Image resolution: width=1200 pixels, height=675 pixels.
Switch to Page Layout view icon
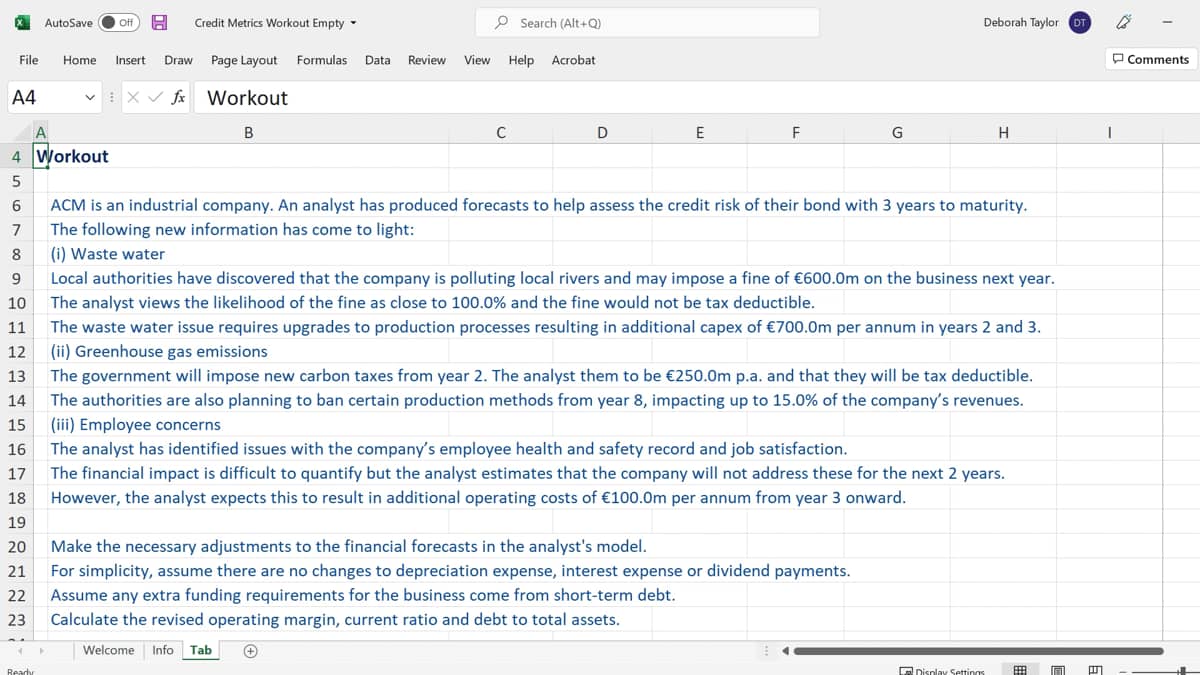pos(1059,671)
